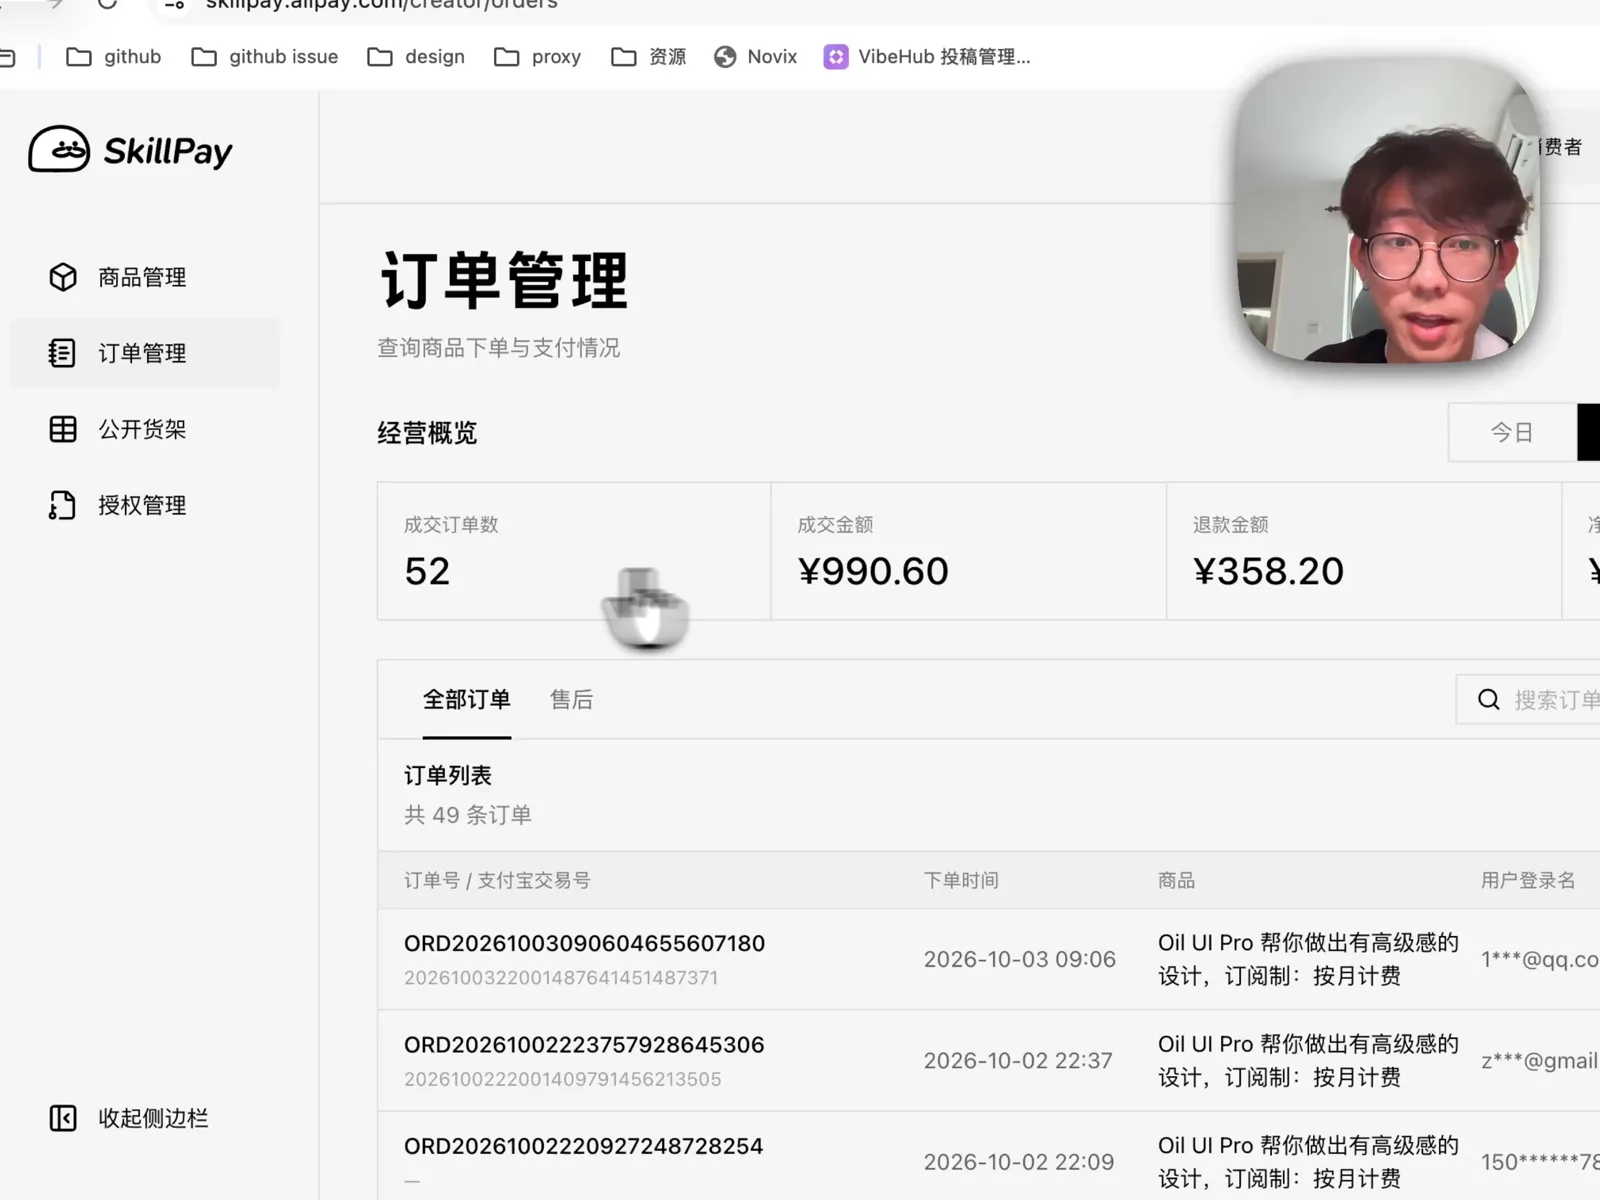The width and height of the screenshot is (1600, 1200).
Task: Open VibeHub 投稿管理 bookmark
Action: [927, 57]
